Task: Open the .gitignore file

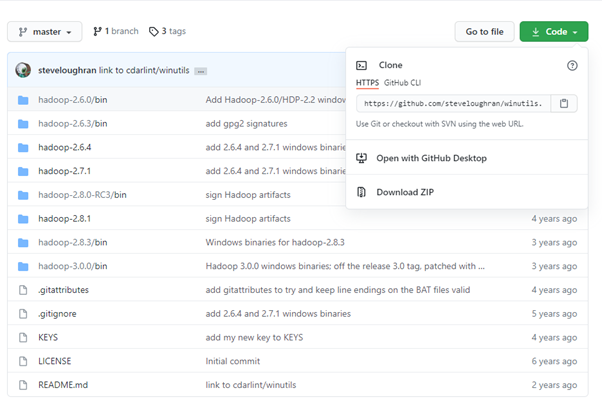Action: click(x=57, y=314)
